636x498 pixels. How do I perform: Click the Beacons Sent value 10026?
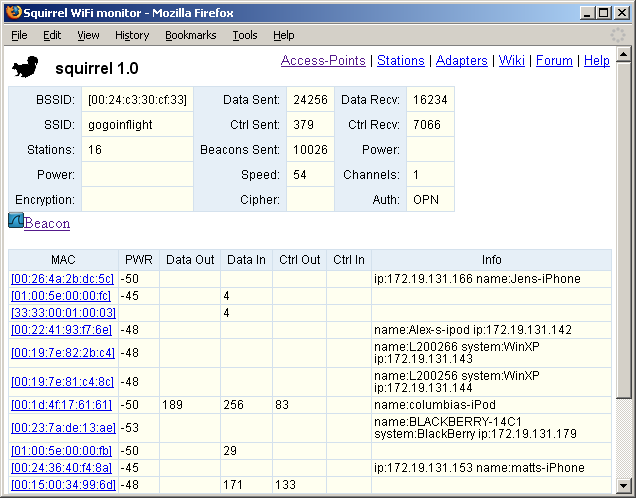(310, 150)
